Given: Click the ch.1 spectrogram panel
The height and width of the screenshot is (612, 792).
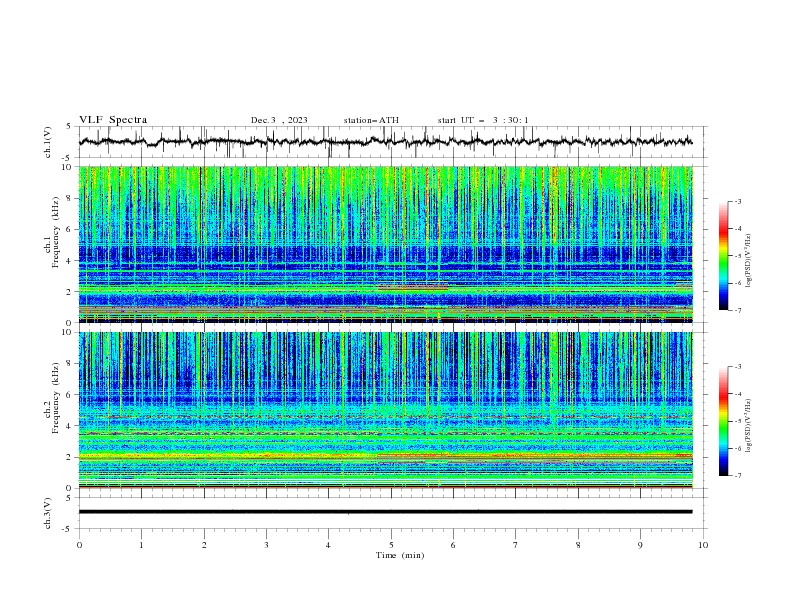Looking at the screenshot, I should (385, 244).
